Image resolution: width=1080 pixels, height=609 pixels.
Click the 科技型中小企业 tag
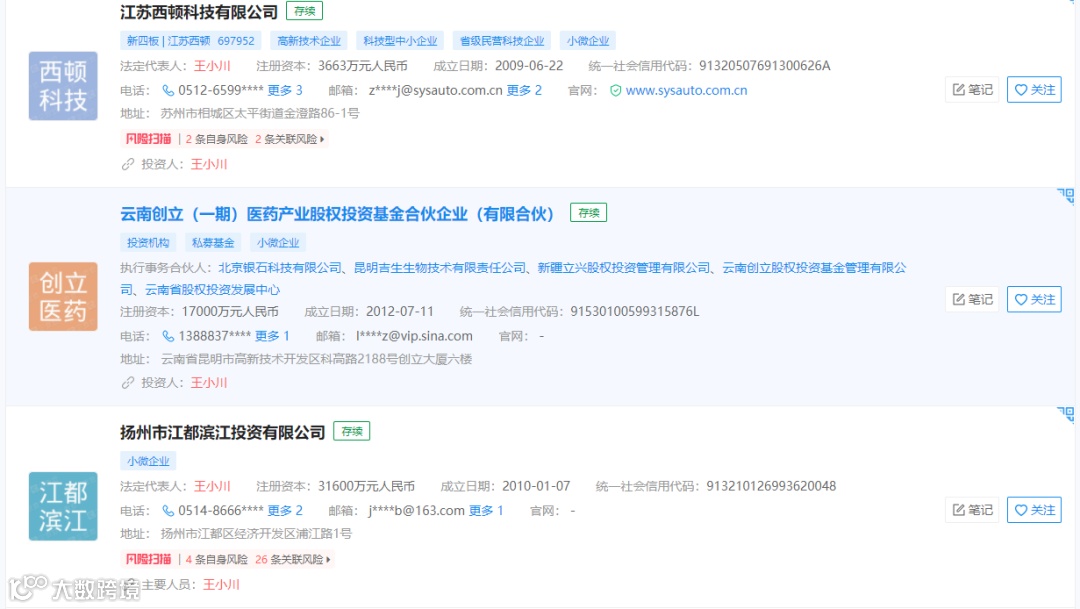pyautogui.click(x=400, y=41)
